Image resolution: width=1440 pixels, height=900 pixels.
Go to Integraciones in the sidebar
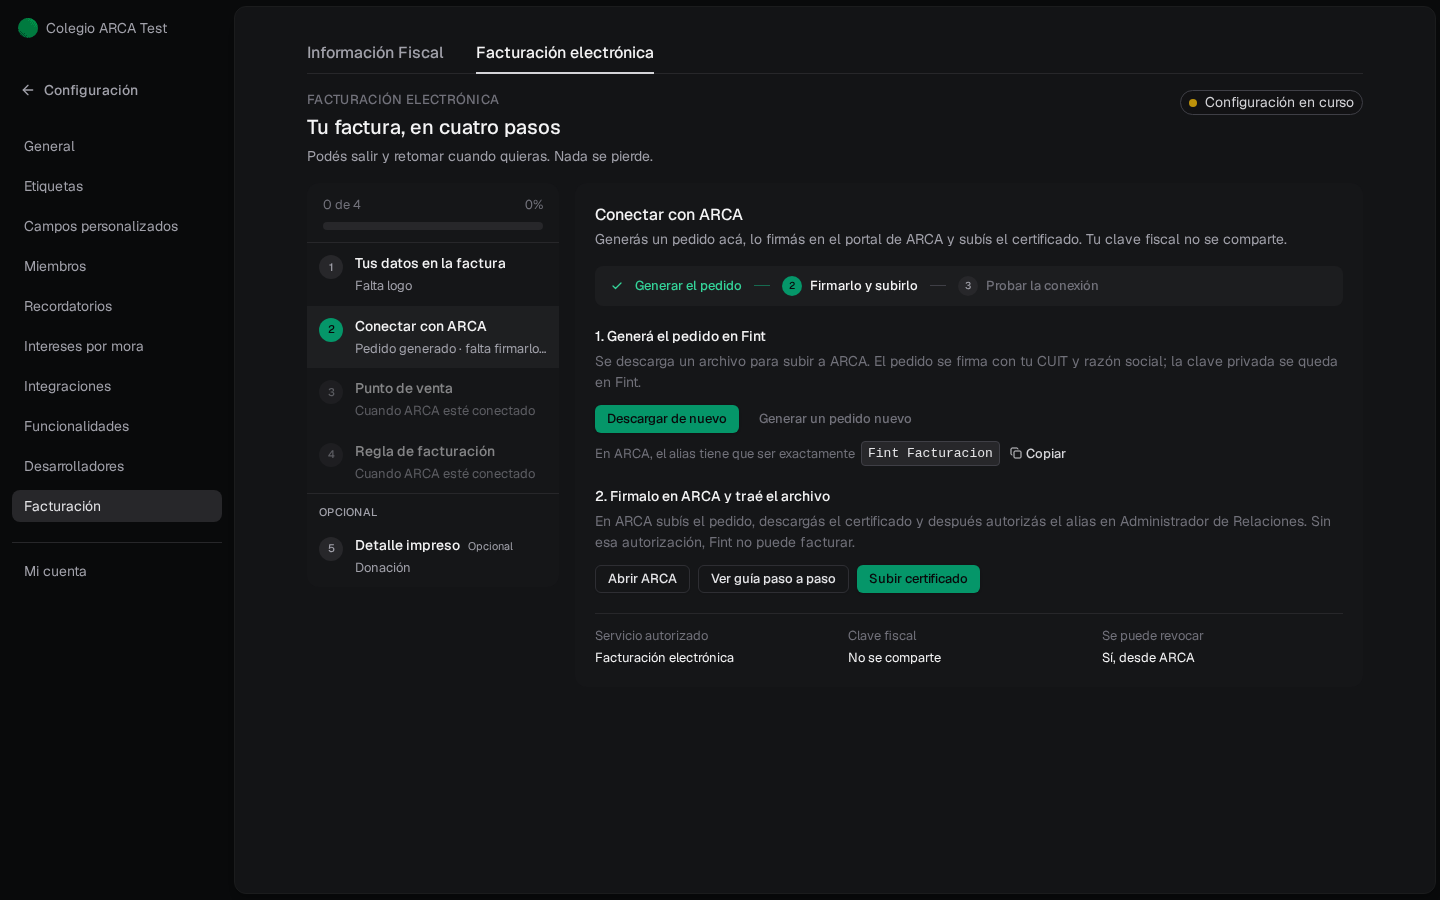[x=117, y=386]
